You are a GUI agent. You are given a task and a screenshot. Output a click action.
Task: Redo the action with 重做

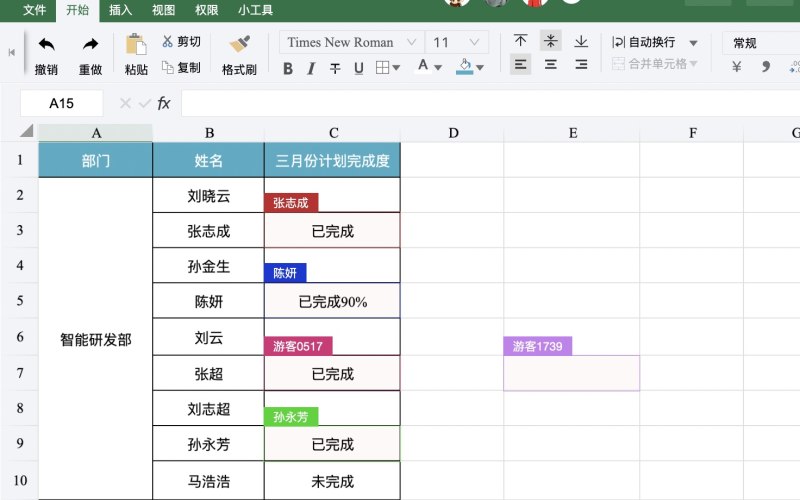click(90, 55)
